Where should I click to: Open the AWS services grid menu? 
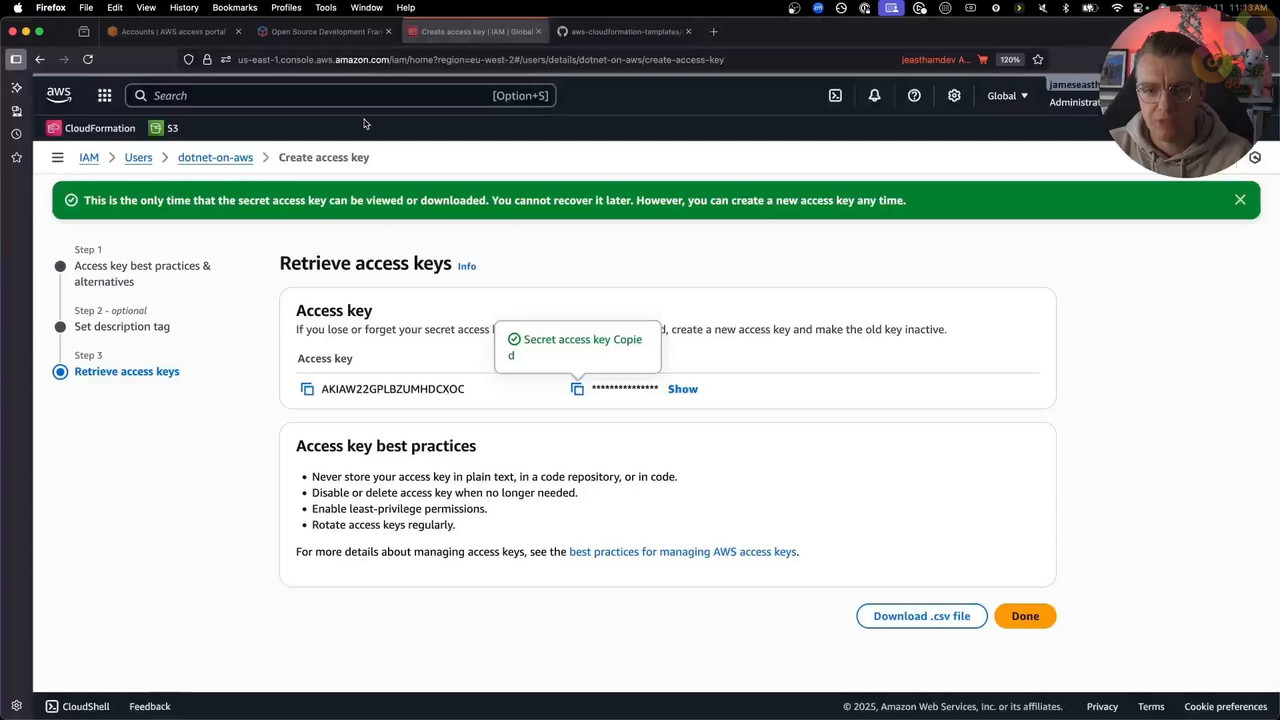[104, 96]
